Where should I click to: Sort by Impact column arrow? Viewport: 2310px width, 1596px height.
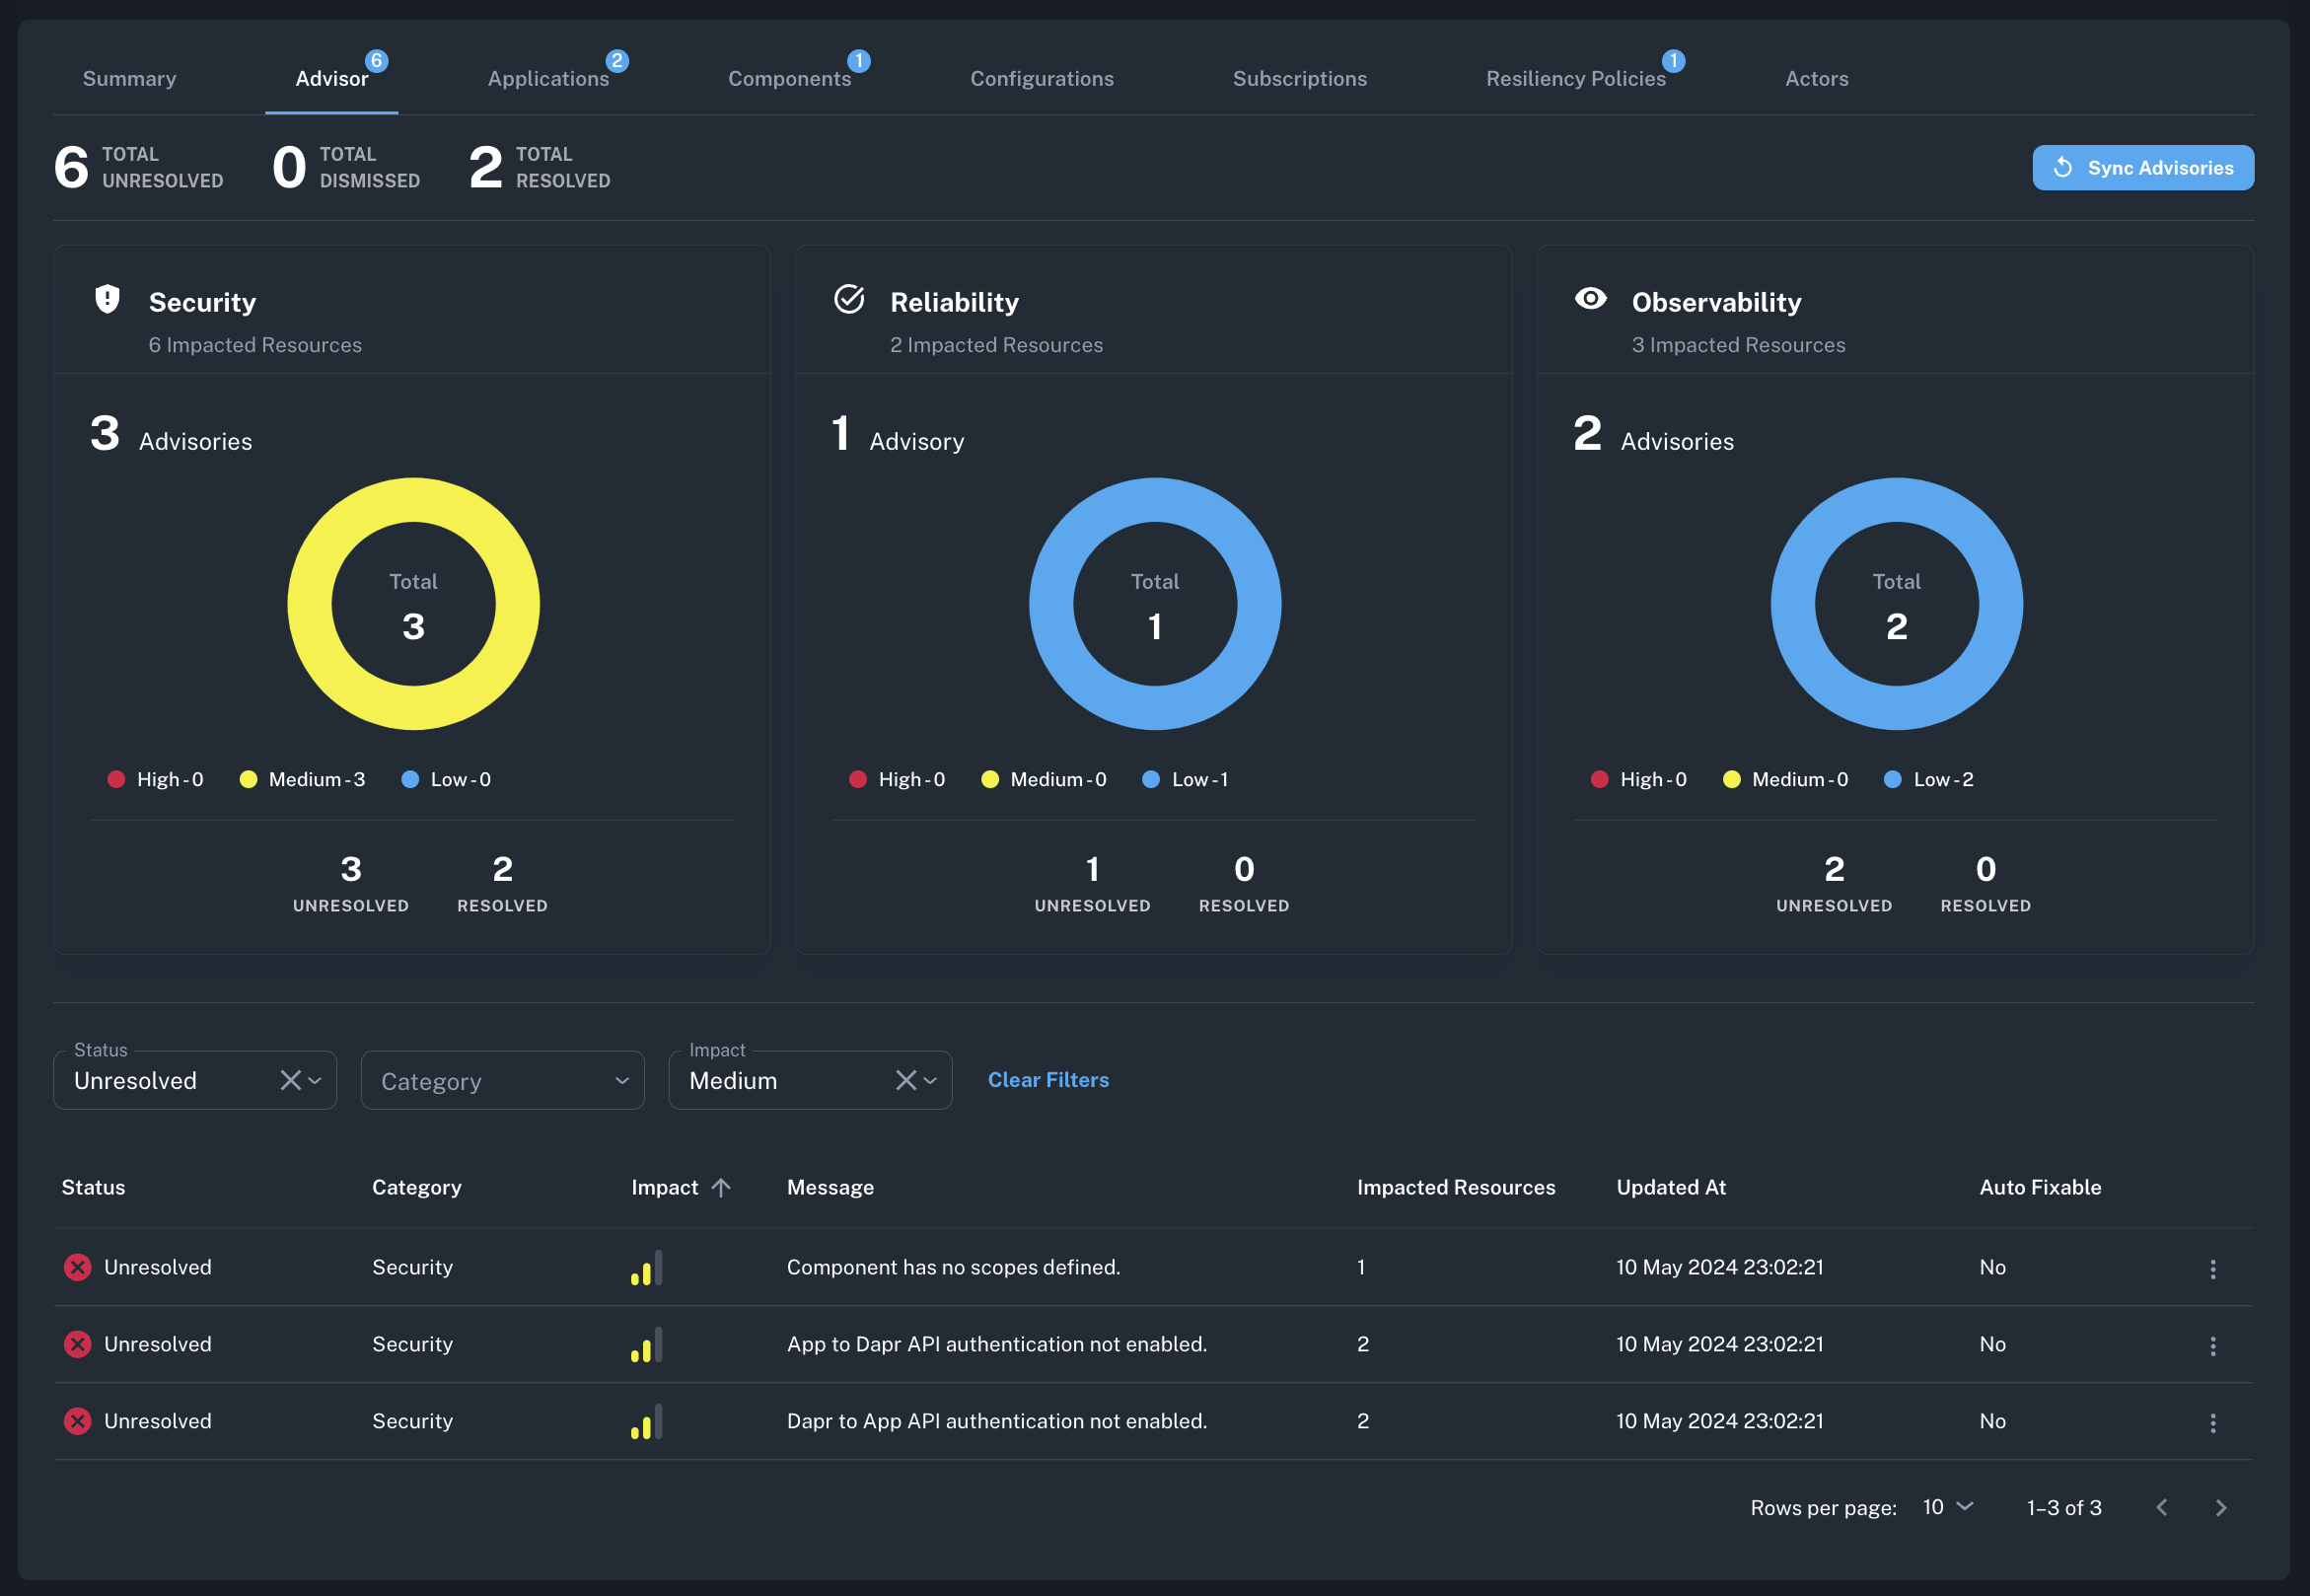pos(721,1186)
